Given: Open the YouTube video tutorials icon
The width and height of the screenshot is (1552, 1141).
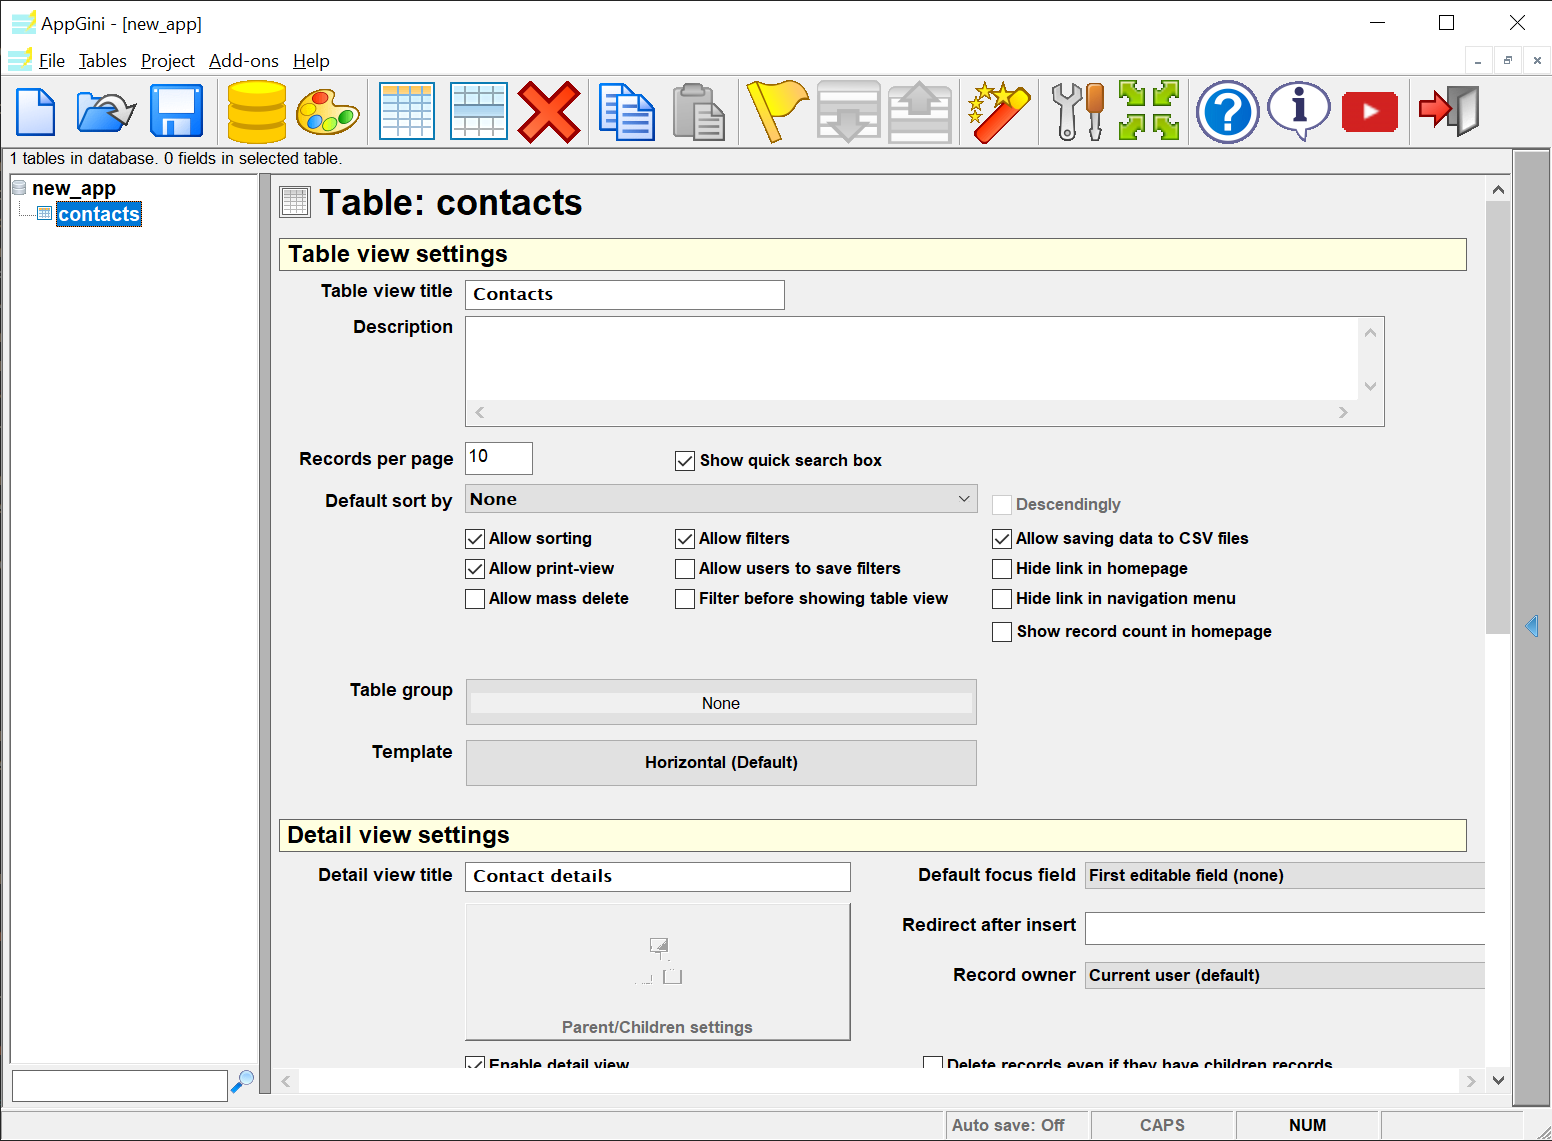Looking at the screenshot, I should tap(1369, 111).
